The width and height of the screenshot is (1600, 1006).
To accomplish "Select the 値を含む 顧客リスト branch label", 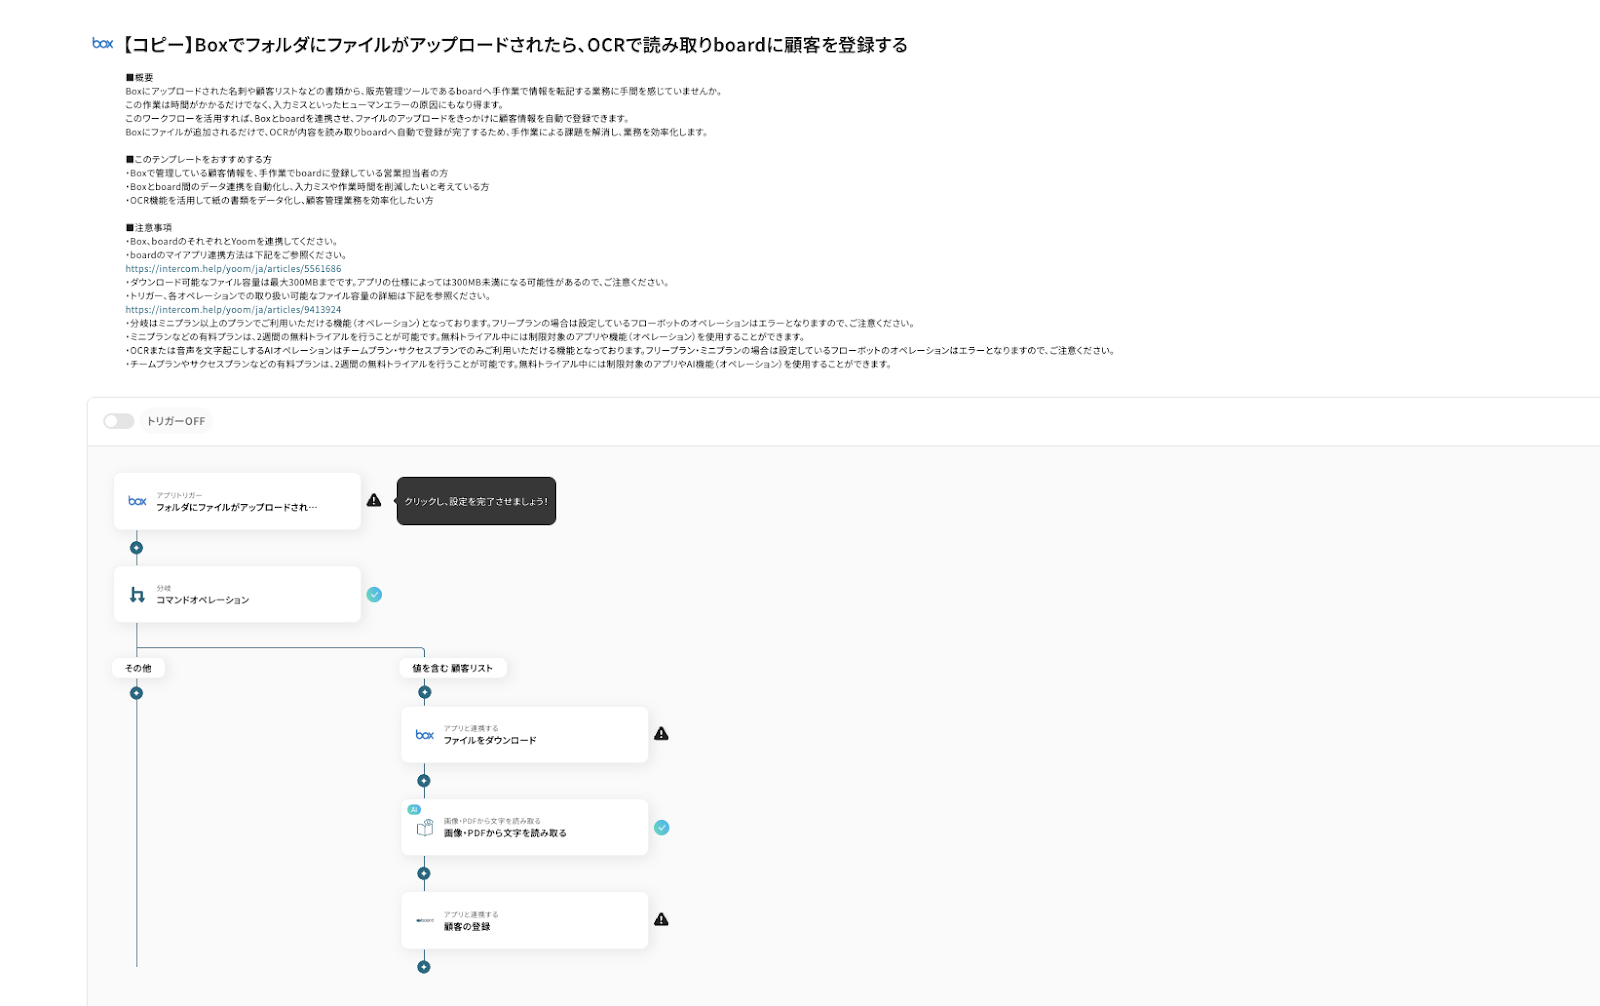I will [453, 668].
